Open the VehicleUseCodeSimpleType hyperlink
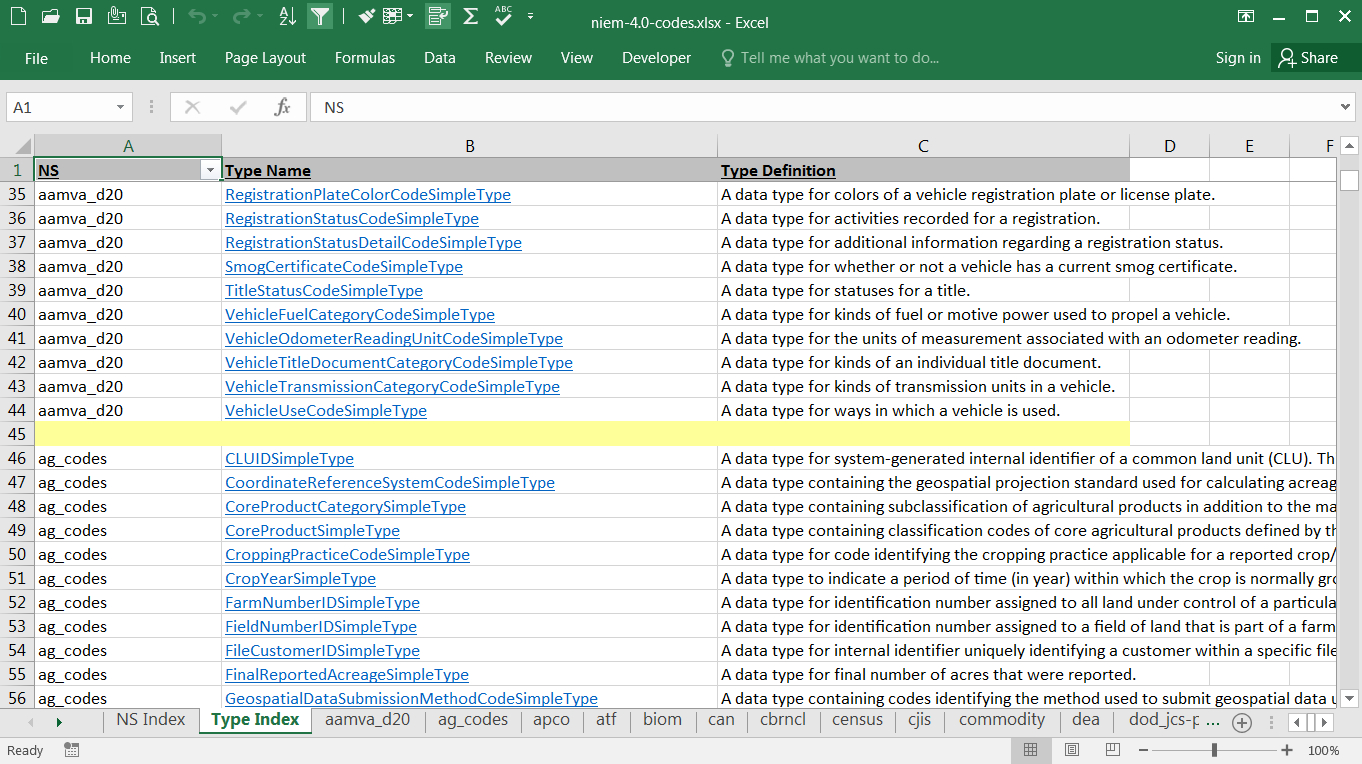The width and height of the screenshot is (1362, 764). pyautogui.click(x=326, y=411)
